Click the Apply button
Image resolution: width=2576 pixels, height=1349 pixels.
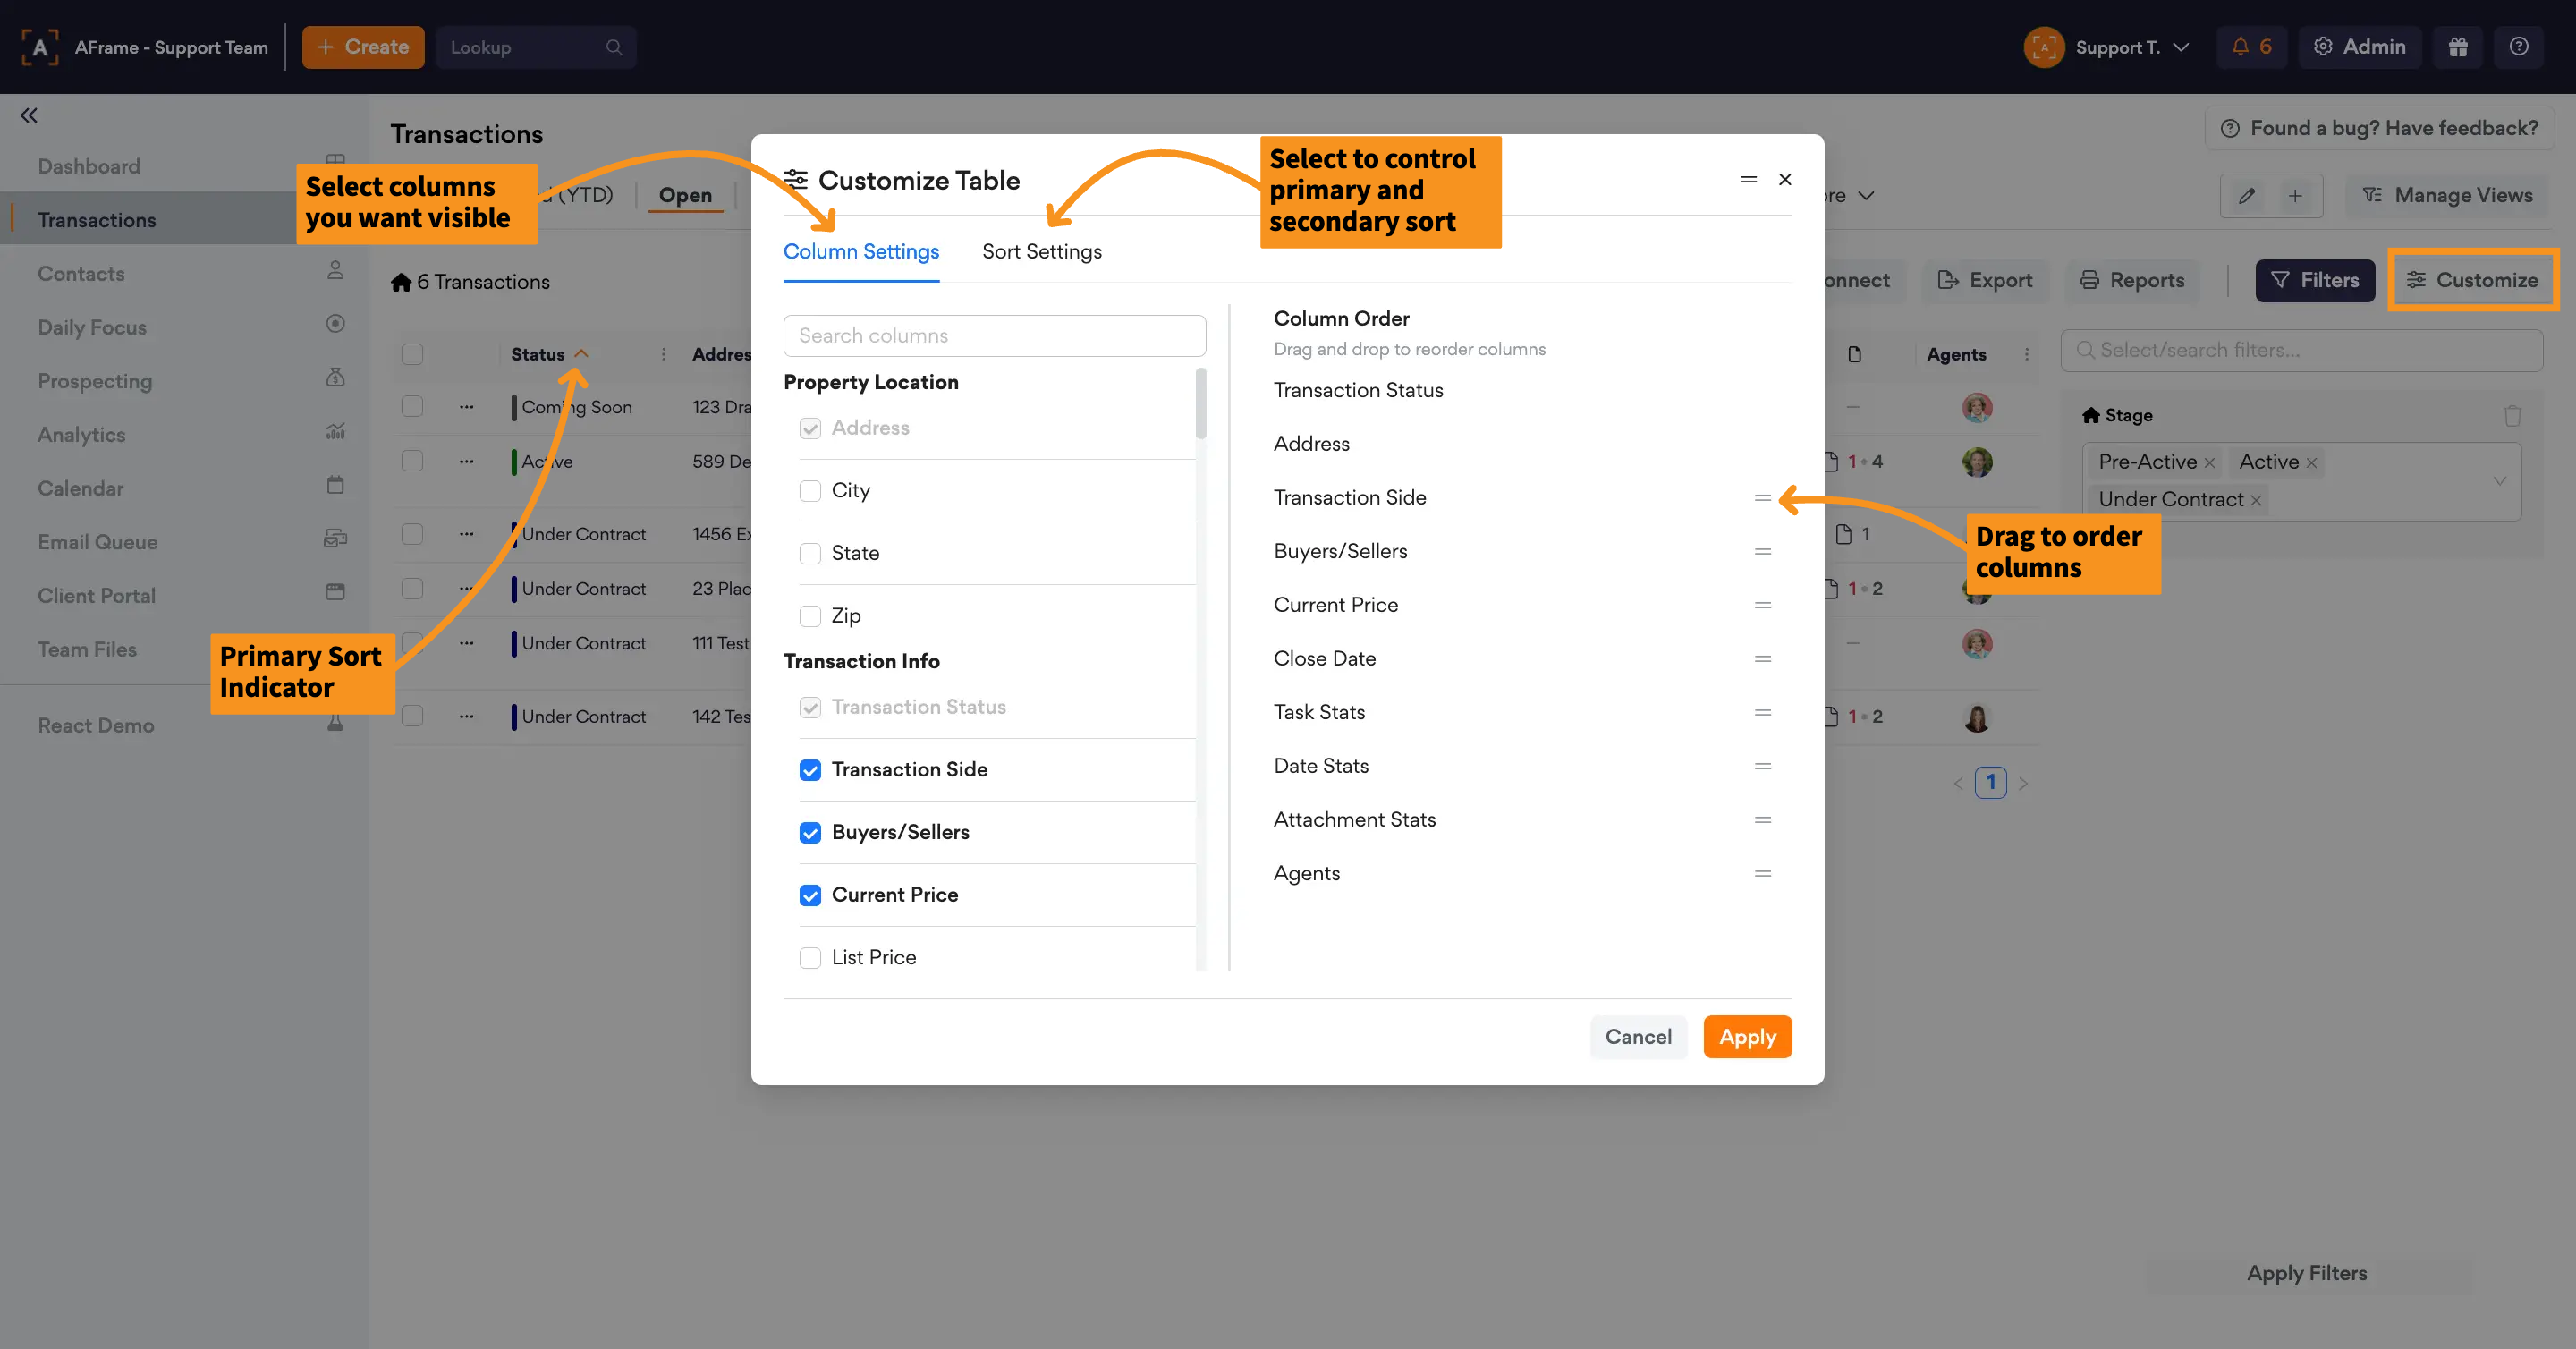tap(1746, 1037)
